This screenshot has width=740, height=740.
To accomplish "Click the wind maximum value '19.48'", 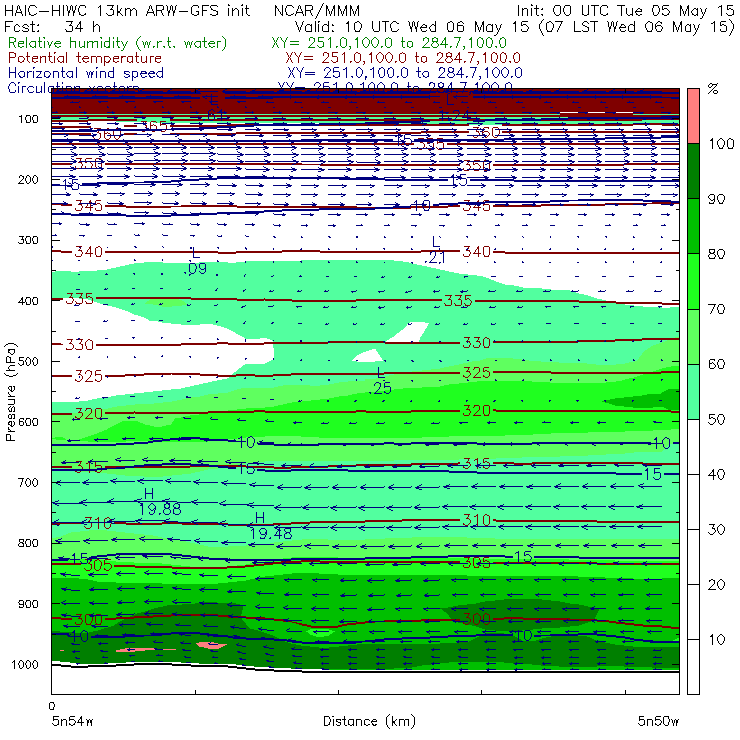I will (271, 534).
